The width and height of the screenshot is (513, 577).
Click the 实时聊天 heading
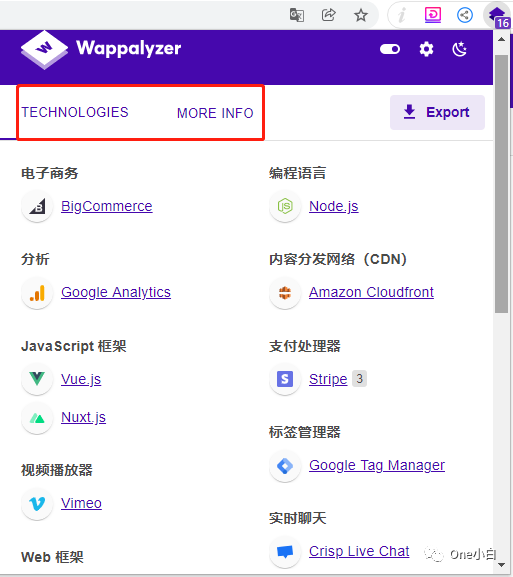297,518
